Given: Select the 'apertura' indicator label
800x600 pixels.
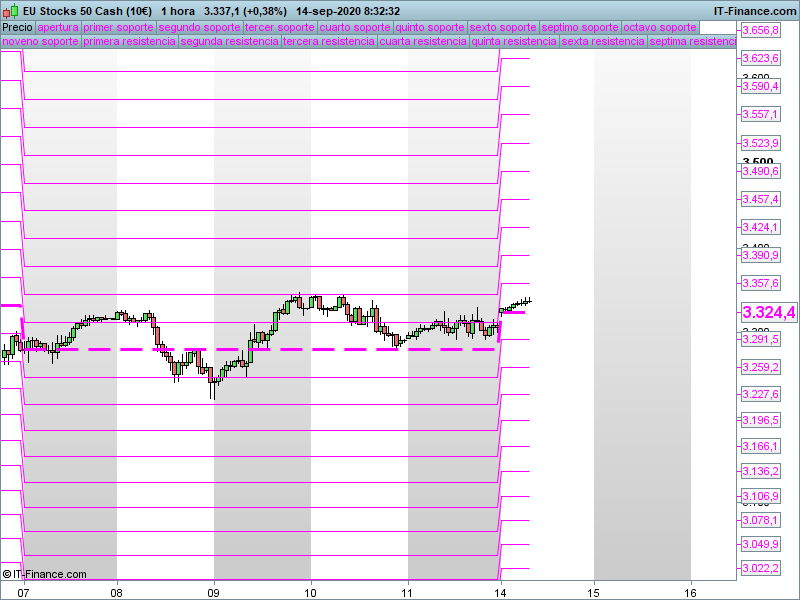Looking at the screenshot, I should point(58,27).
